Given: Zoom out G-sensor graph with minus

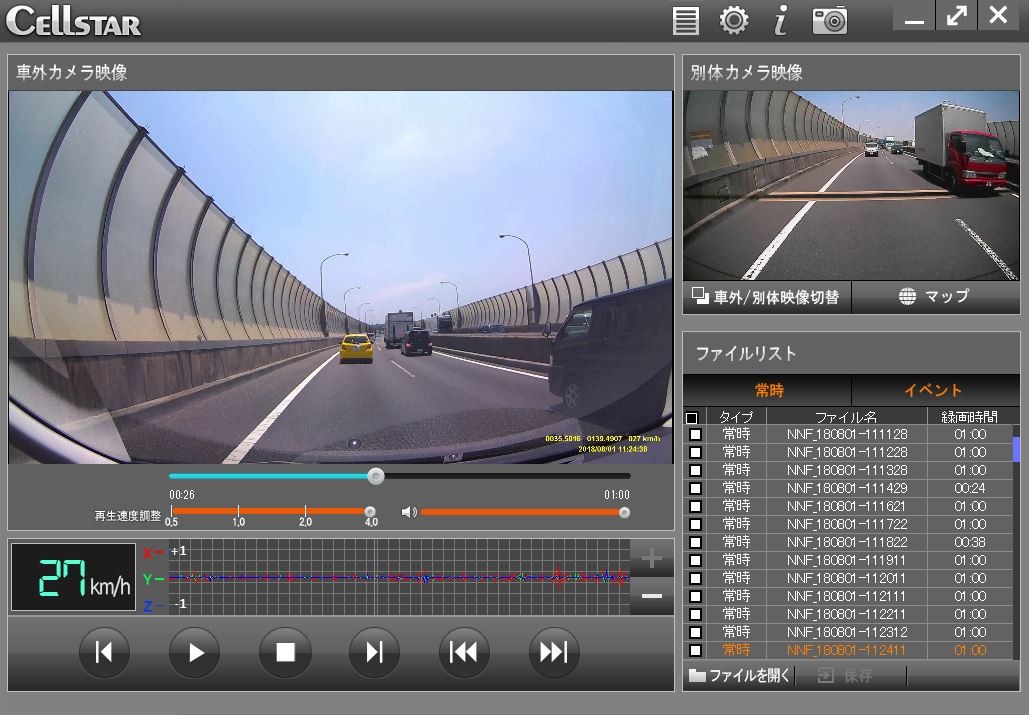Looking at the screenshot, I should pos(651,597).
